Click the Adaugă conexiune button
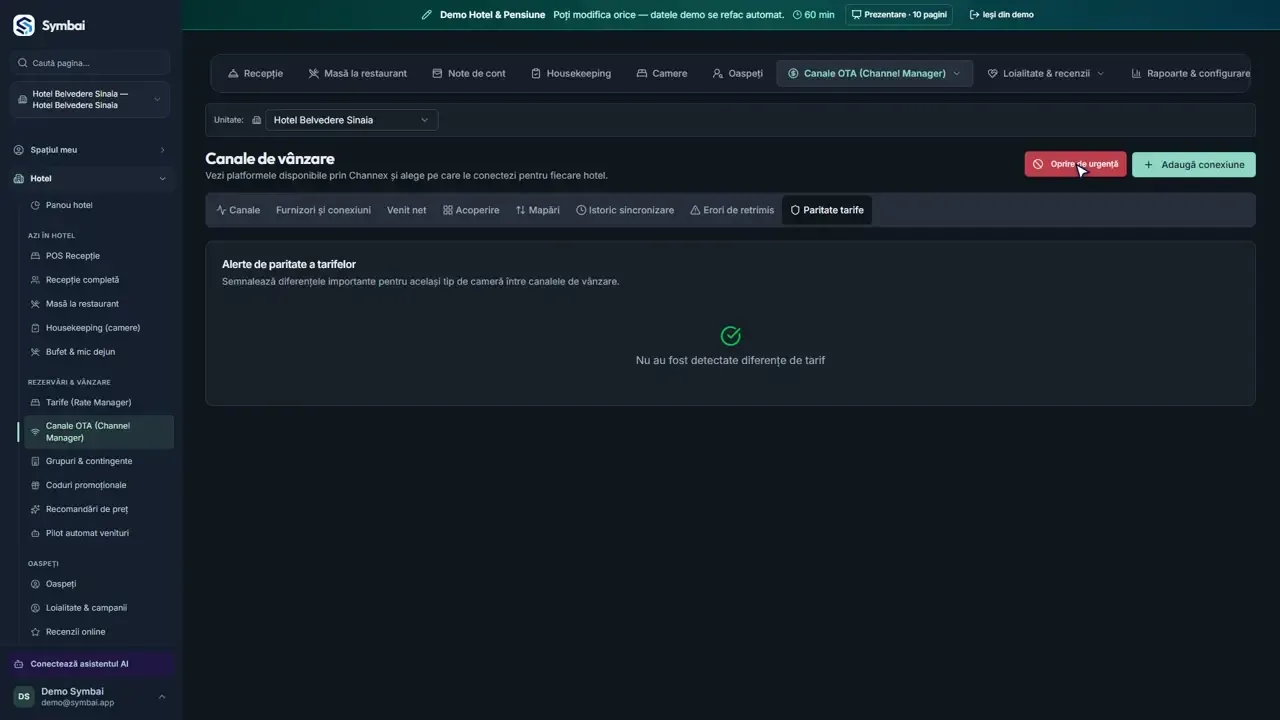The height and width of the screenshot is (720, 1280). point(1193,164)
